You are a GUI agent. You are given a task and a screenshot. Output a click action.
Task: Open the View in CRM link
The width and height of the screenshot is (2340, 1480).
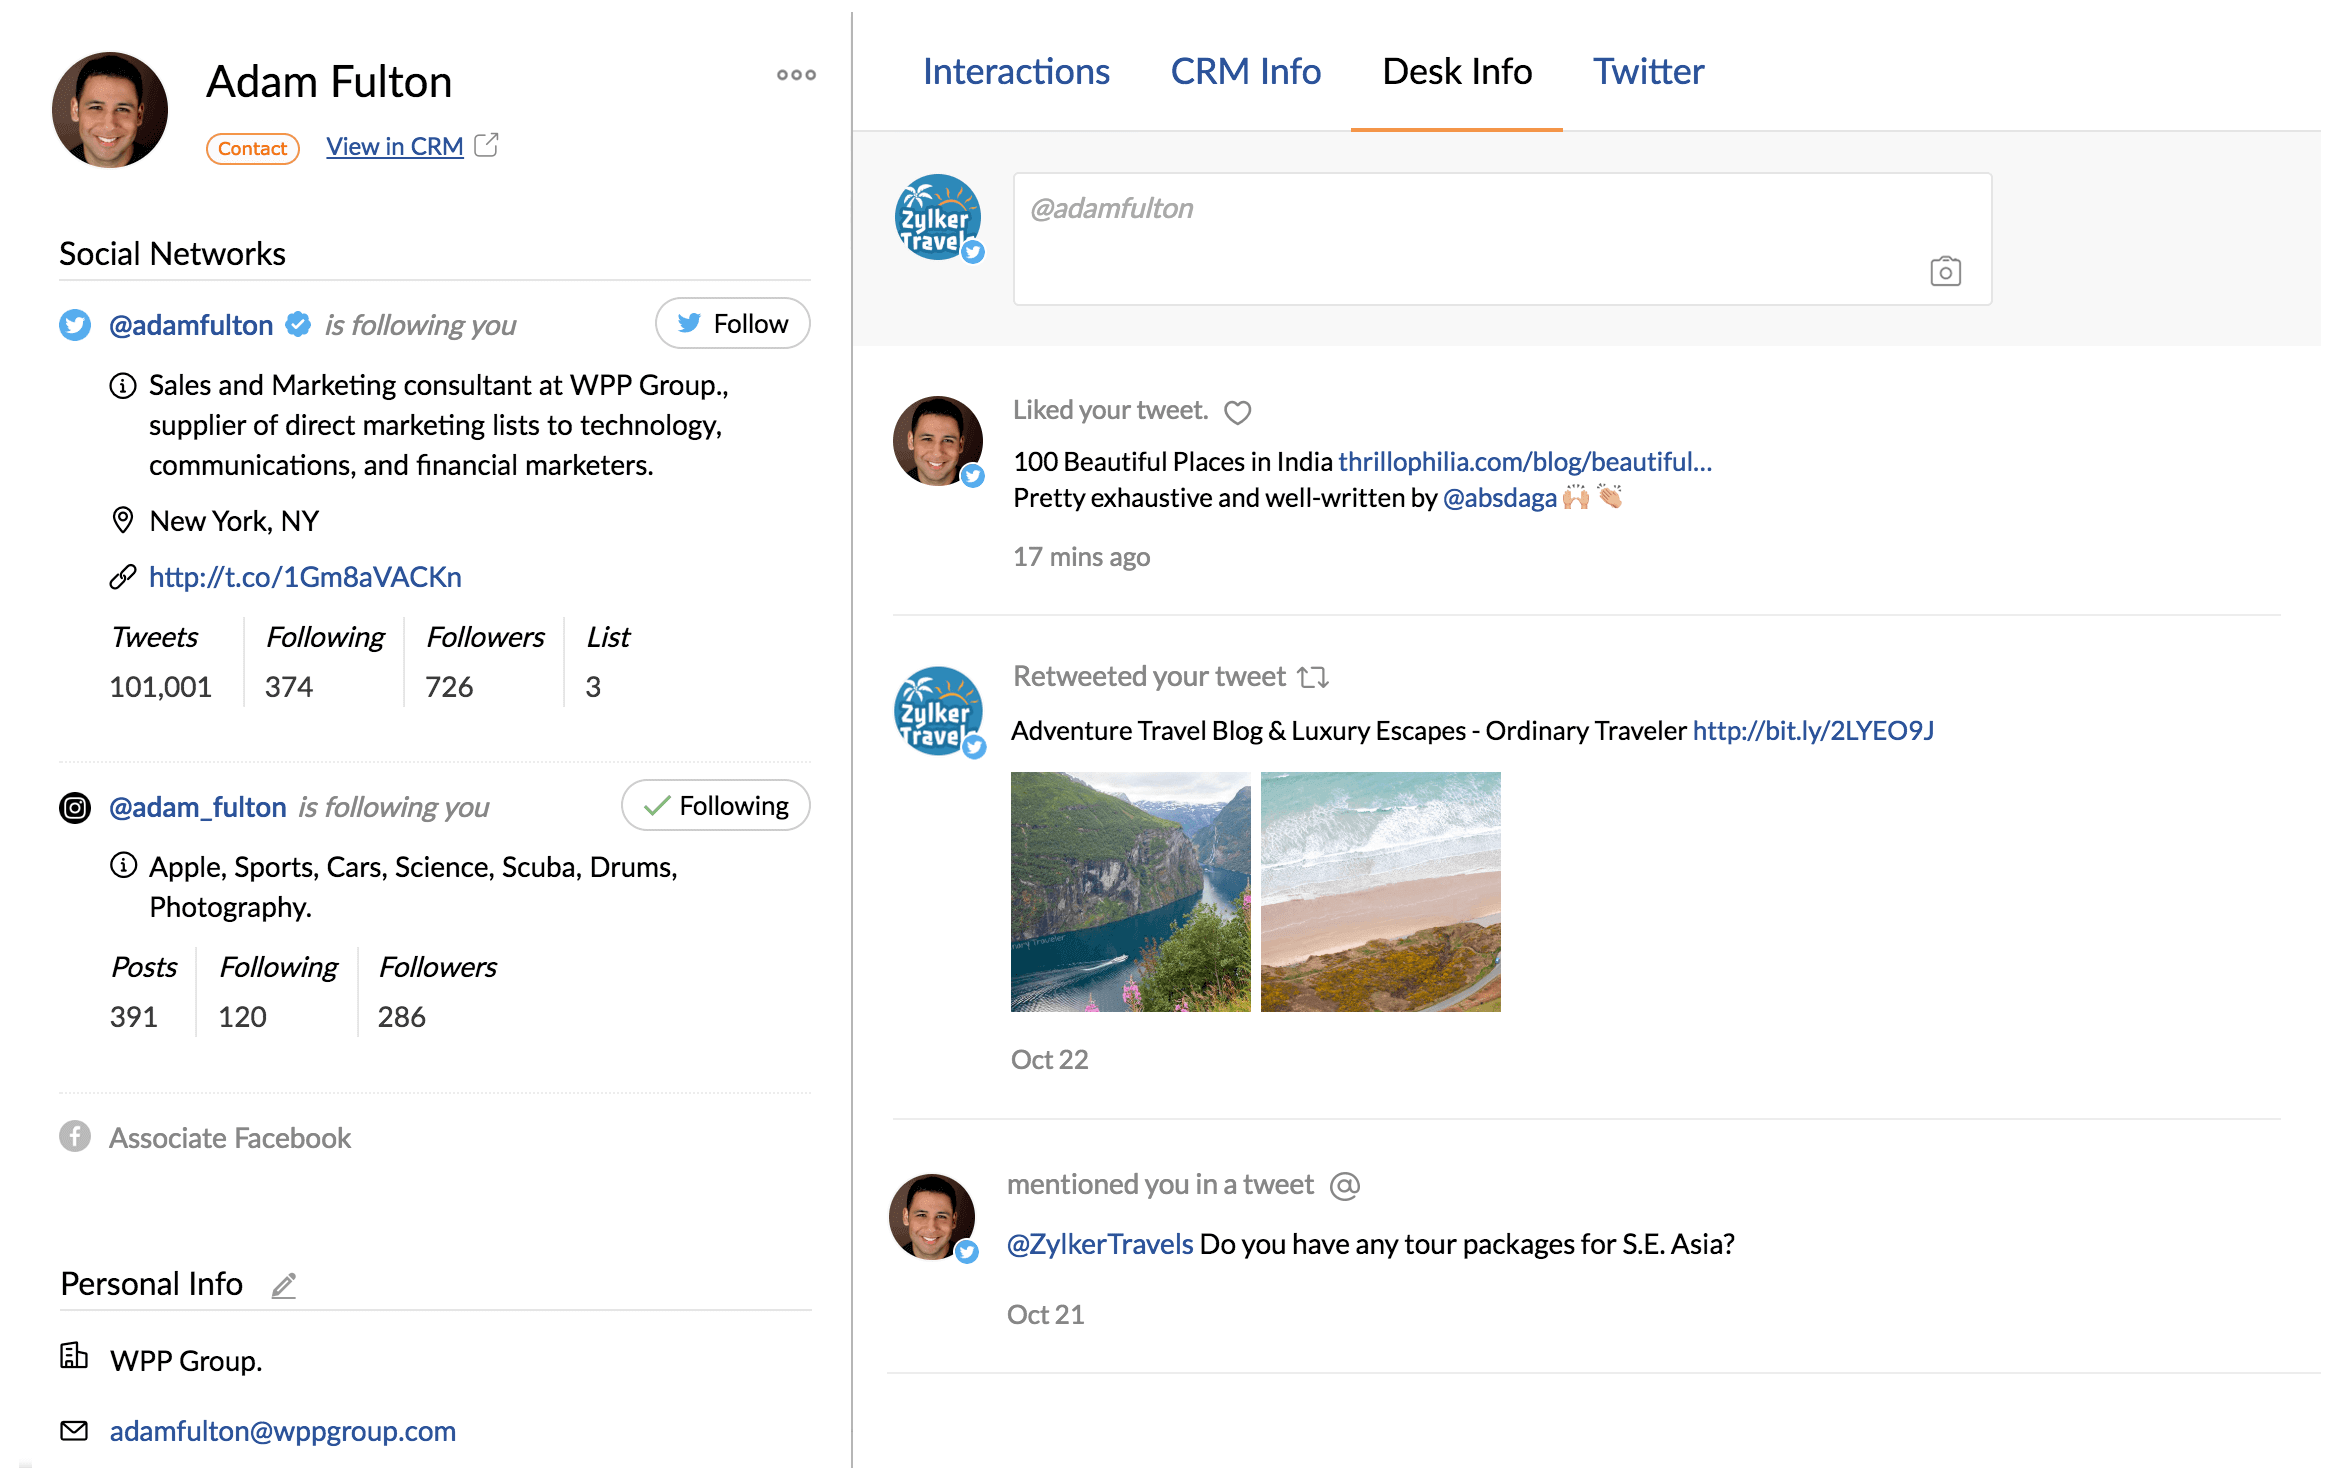395,146
